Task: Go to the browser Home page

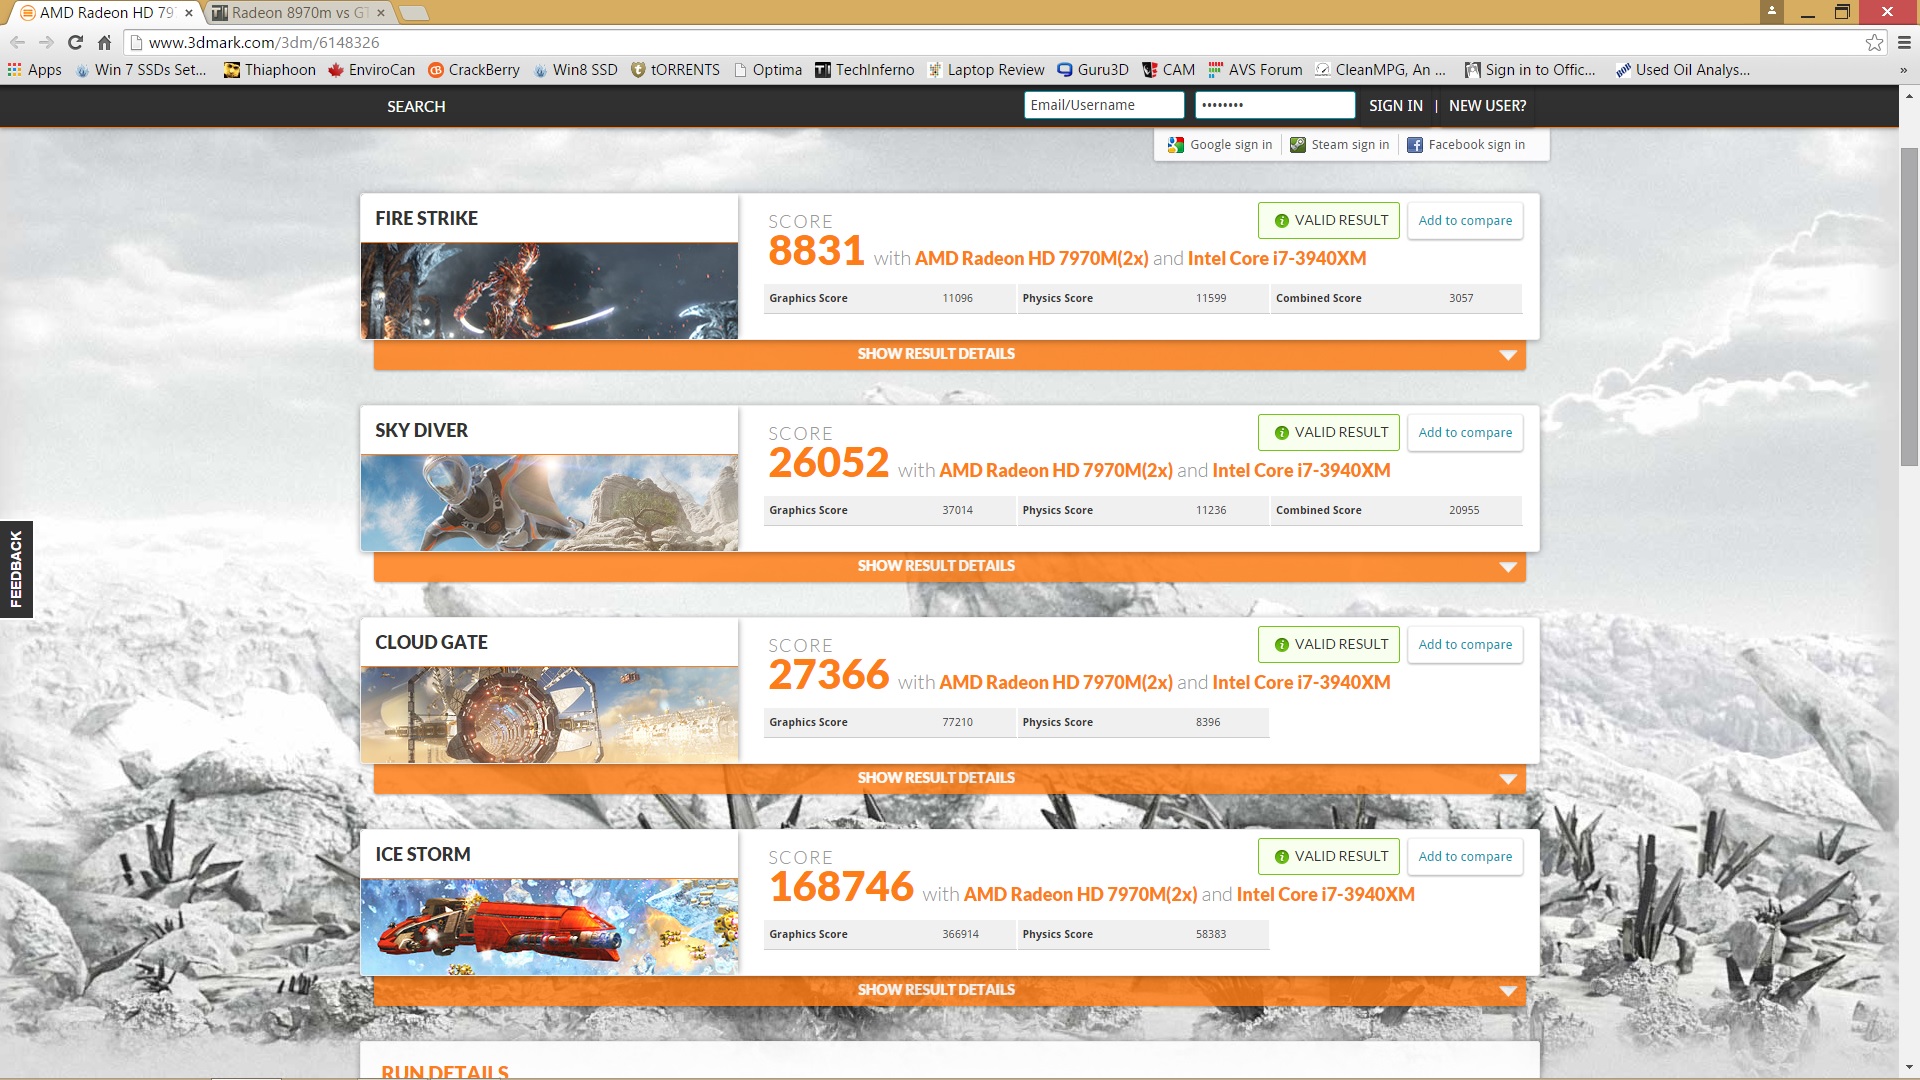Action: (104, 42)
